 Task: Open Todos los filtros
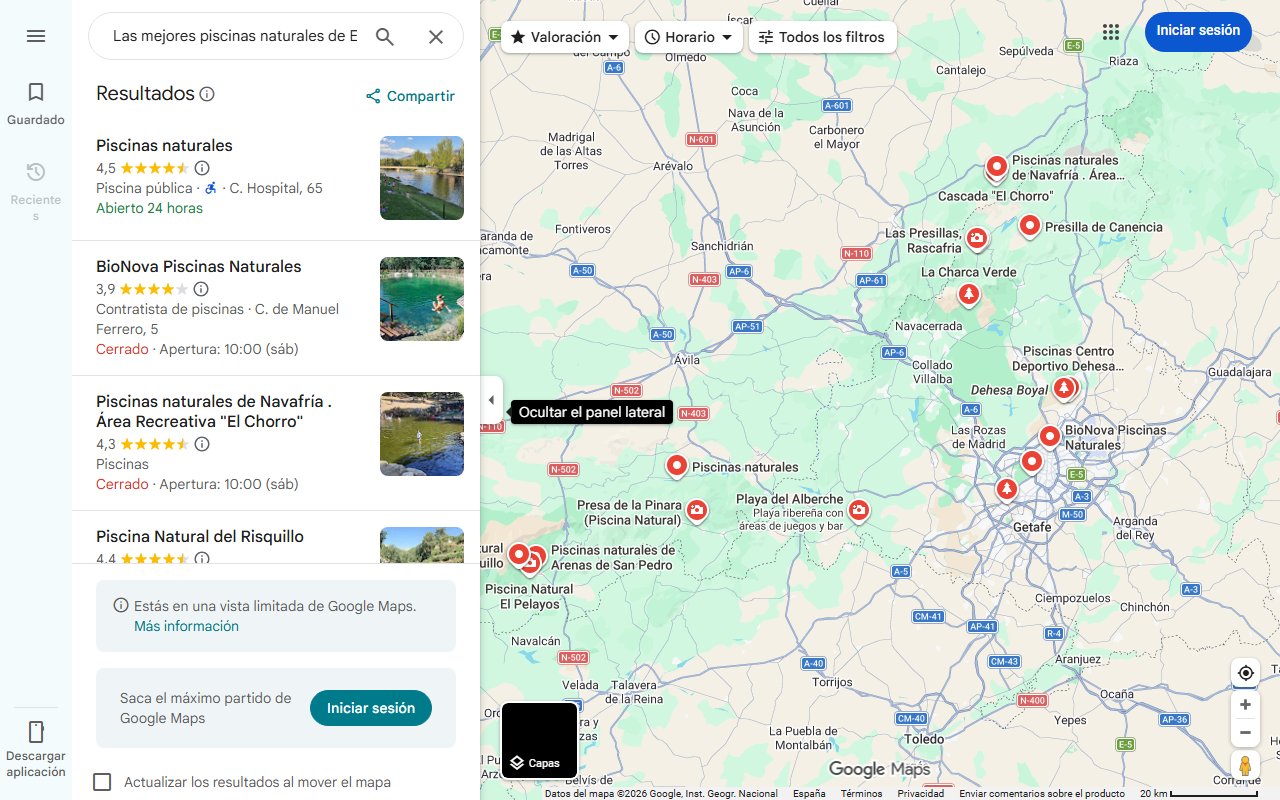tap(822, 37)
